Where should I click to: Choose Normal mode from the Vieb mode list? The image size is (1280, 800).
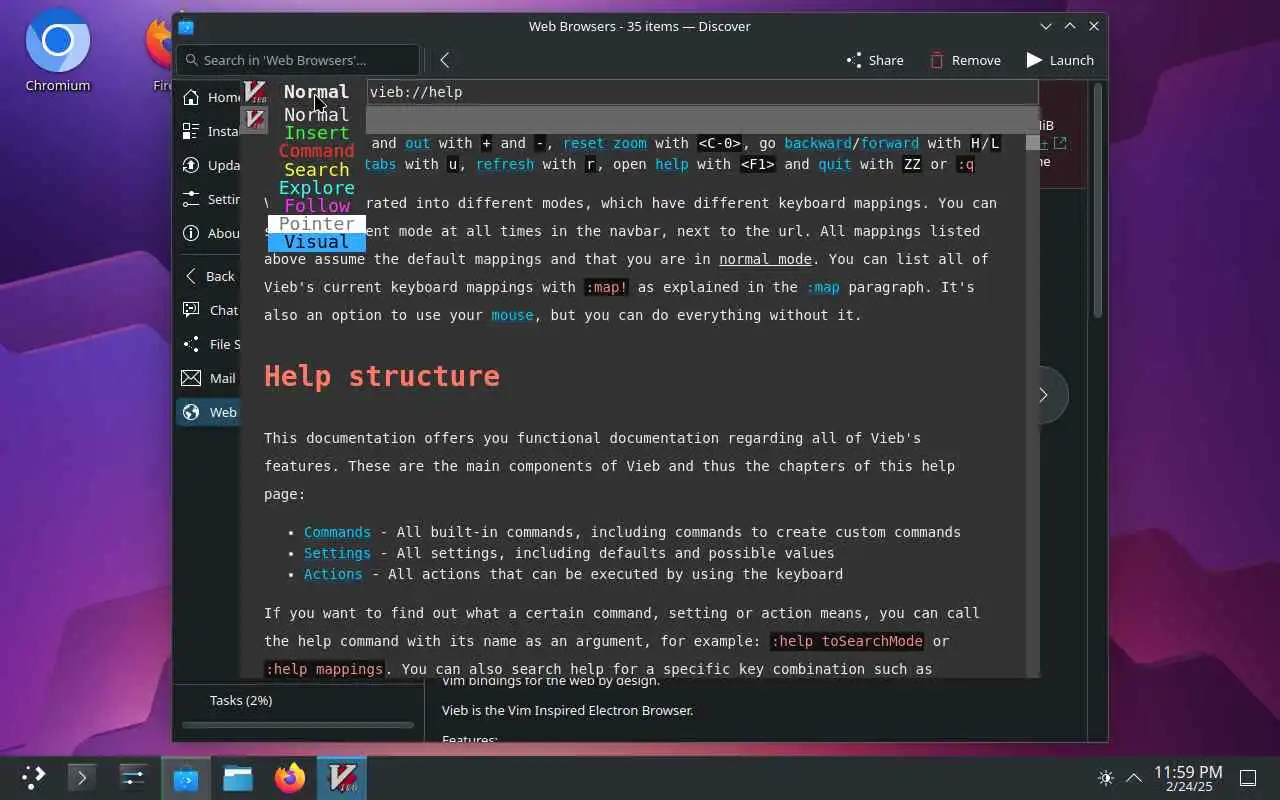point(316,115)
